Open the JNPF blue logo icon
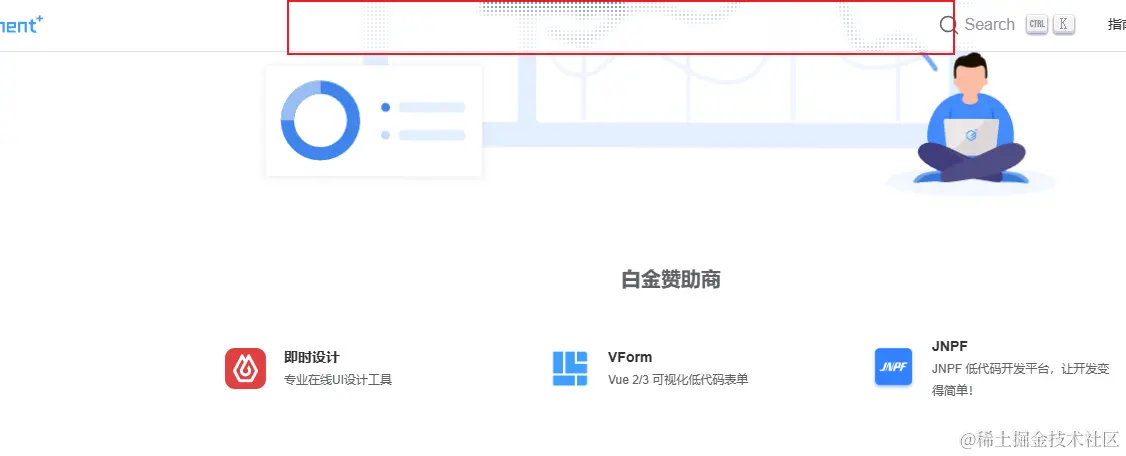This screenshot has height=456, width=1126. 893,367
